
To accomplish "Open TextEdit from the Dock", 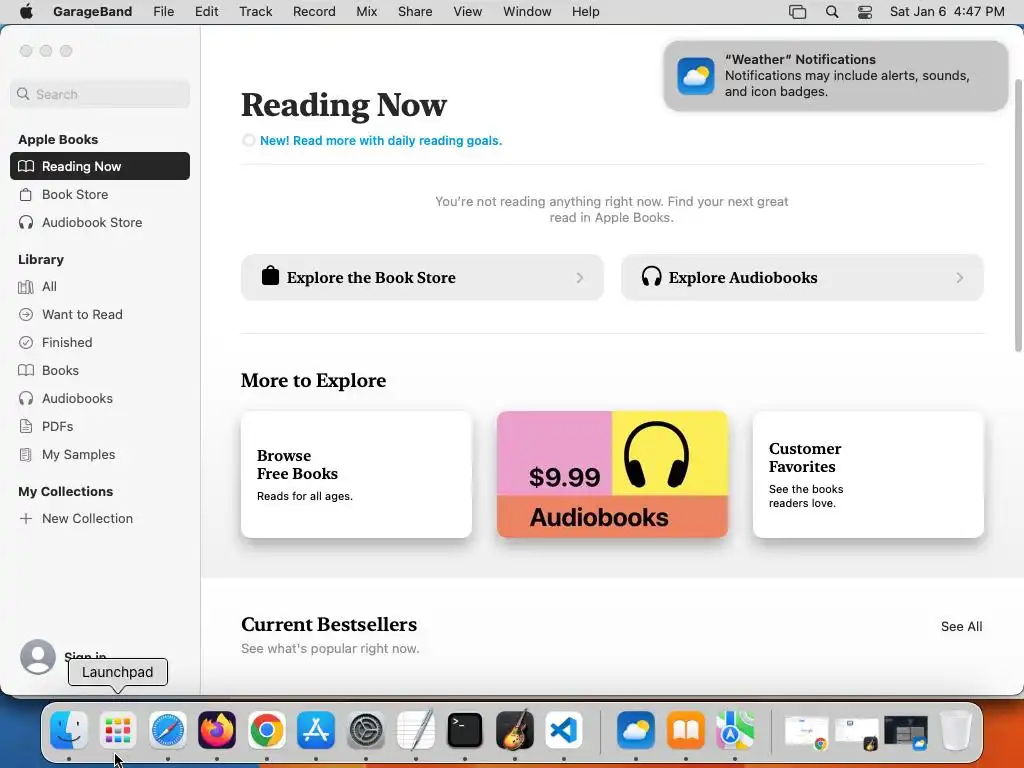I will point(415,730).
